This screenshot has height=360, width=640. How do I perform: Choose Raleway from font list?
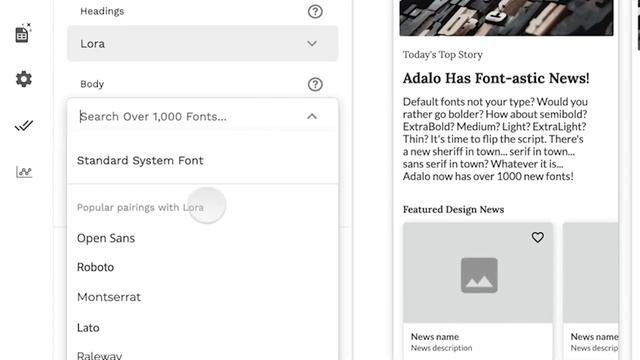point(99,355)
